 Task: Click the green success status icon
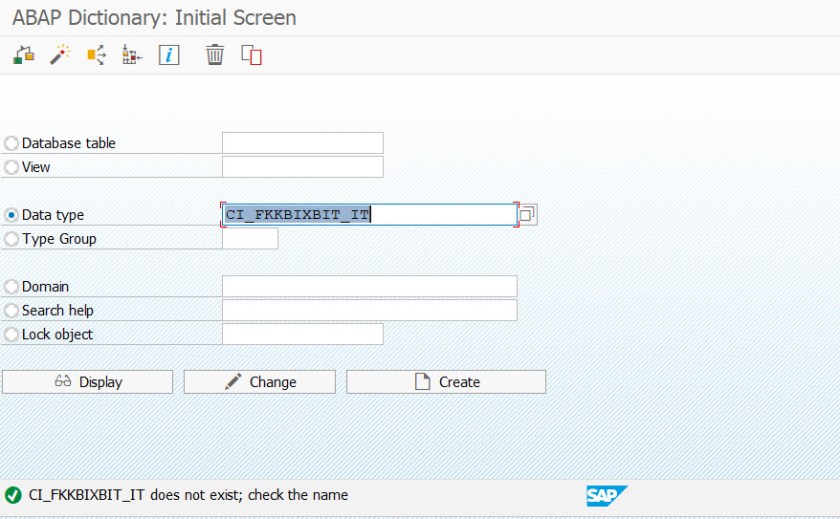pyautogui.click(x=13, y=495)
